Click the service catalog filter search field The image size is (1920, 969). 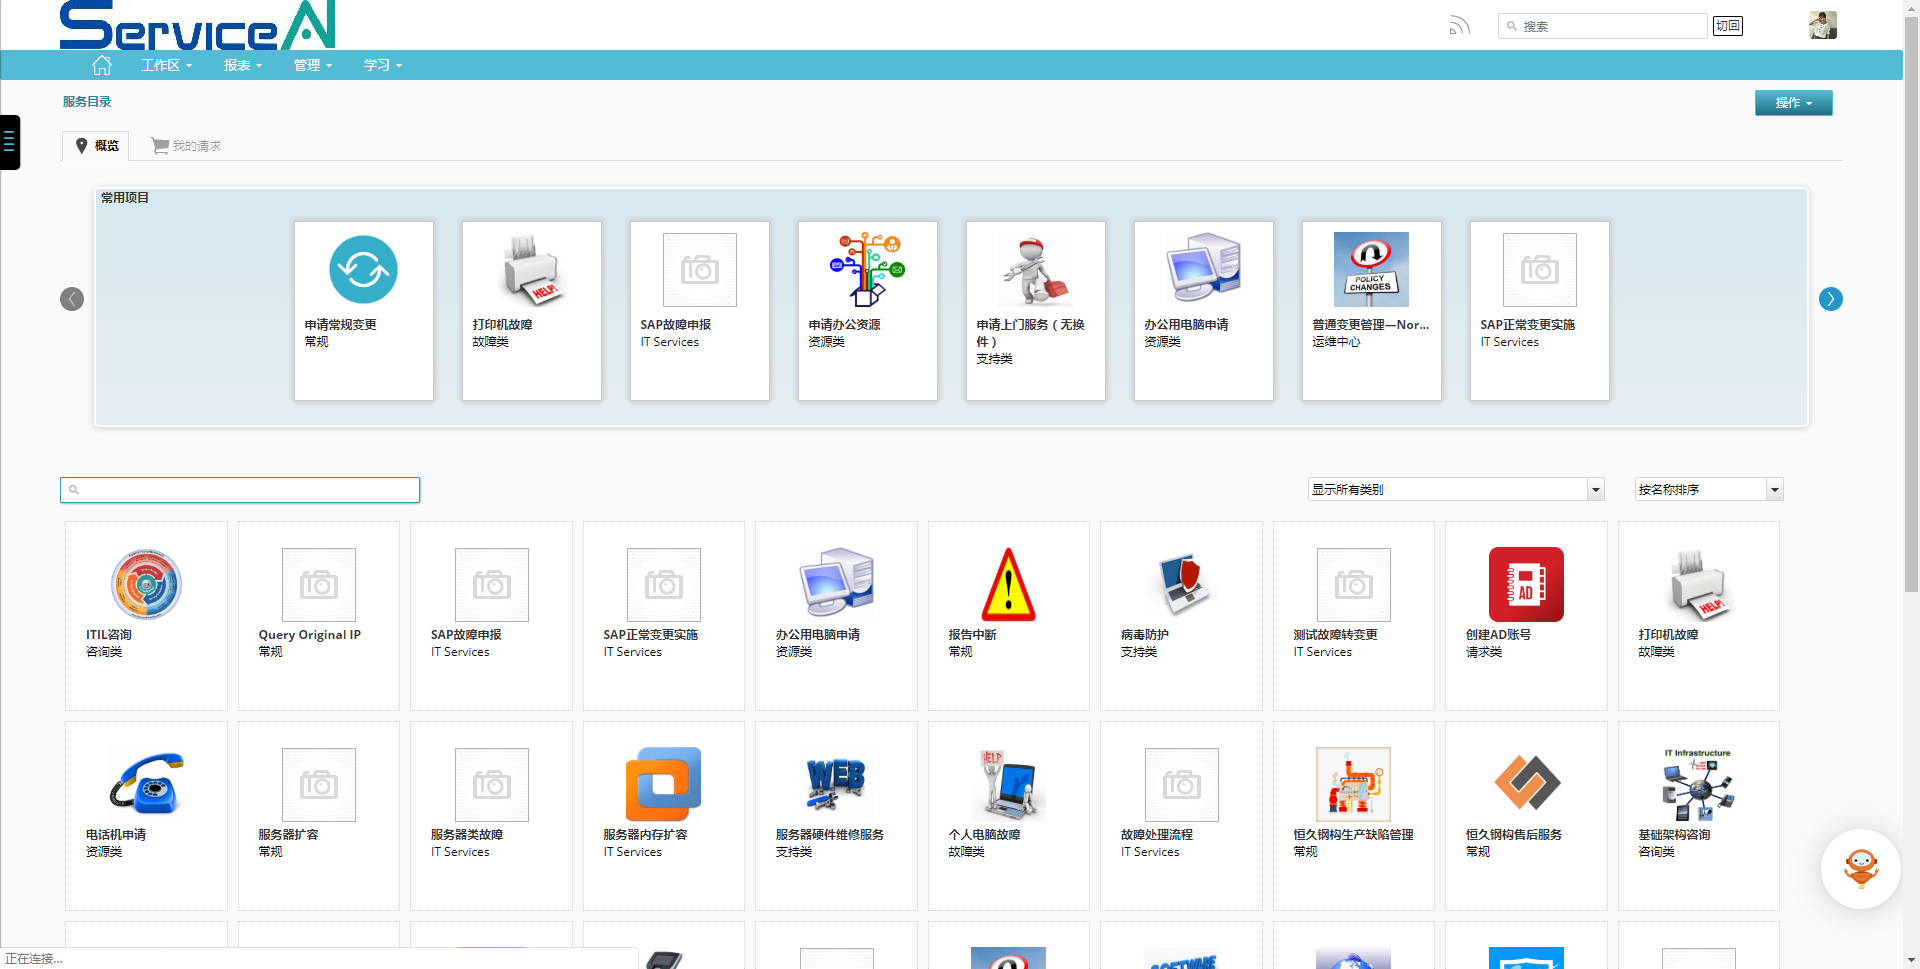(x=240, y=490)
